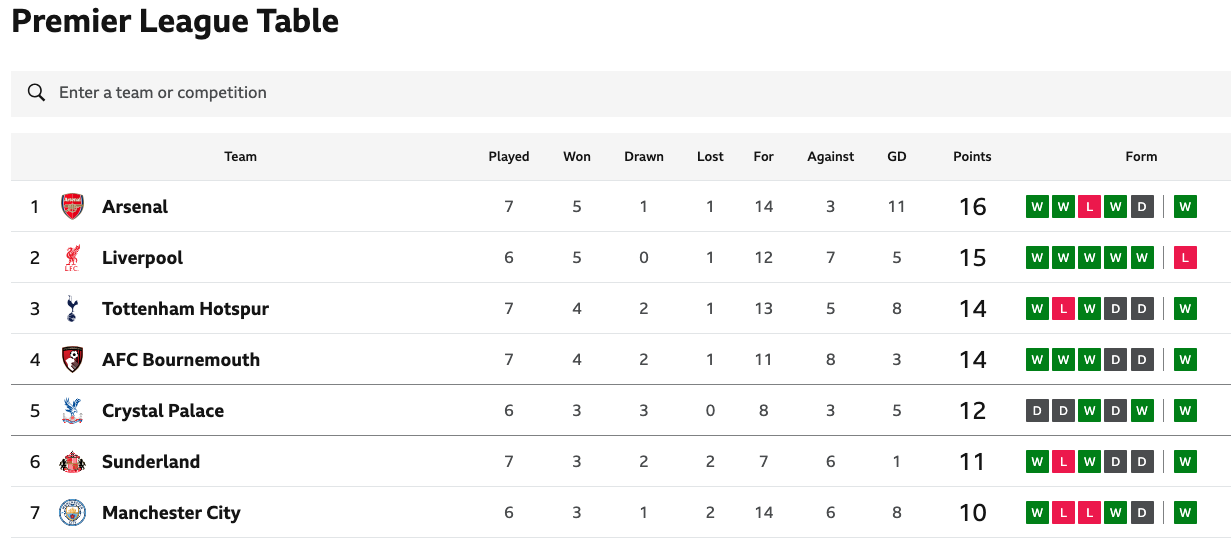Click the Crystal Palace crest

tap(72, 411)
